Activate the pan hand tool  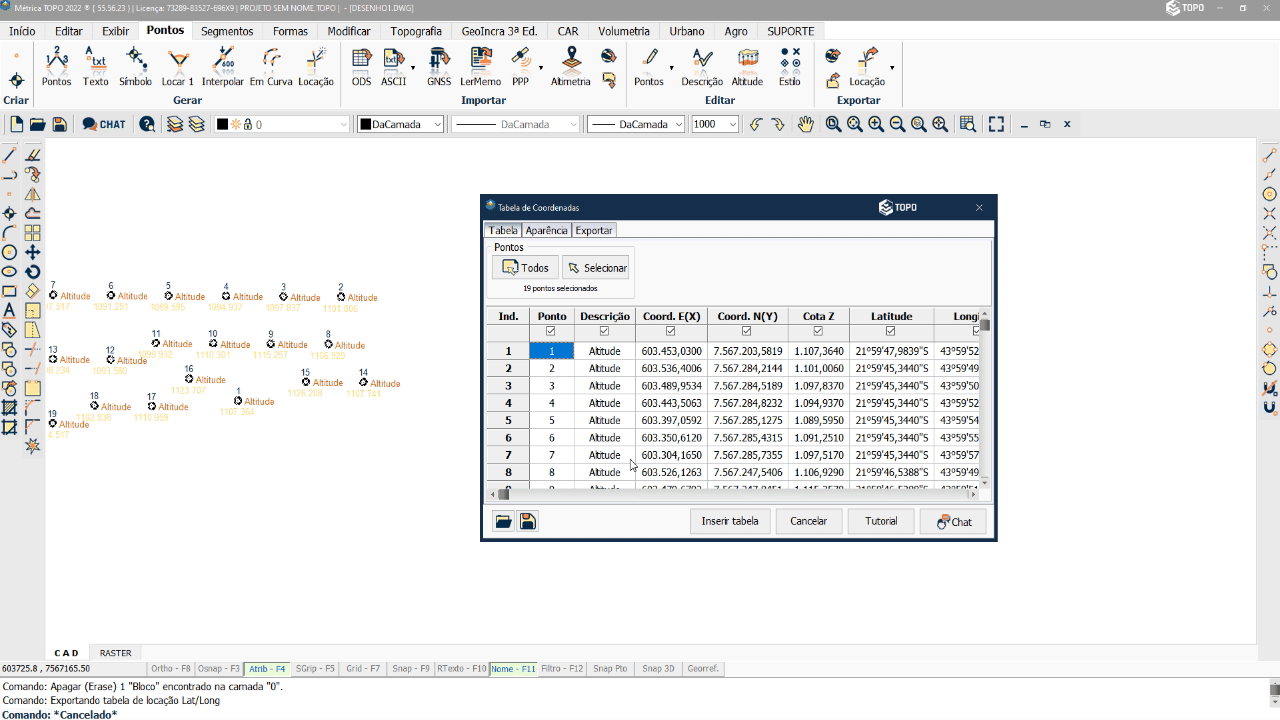click(x=805, y=124)
